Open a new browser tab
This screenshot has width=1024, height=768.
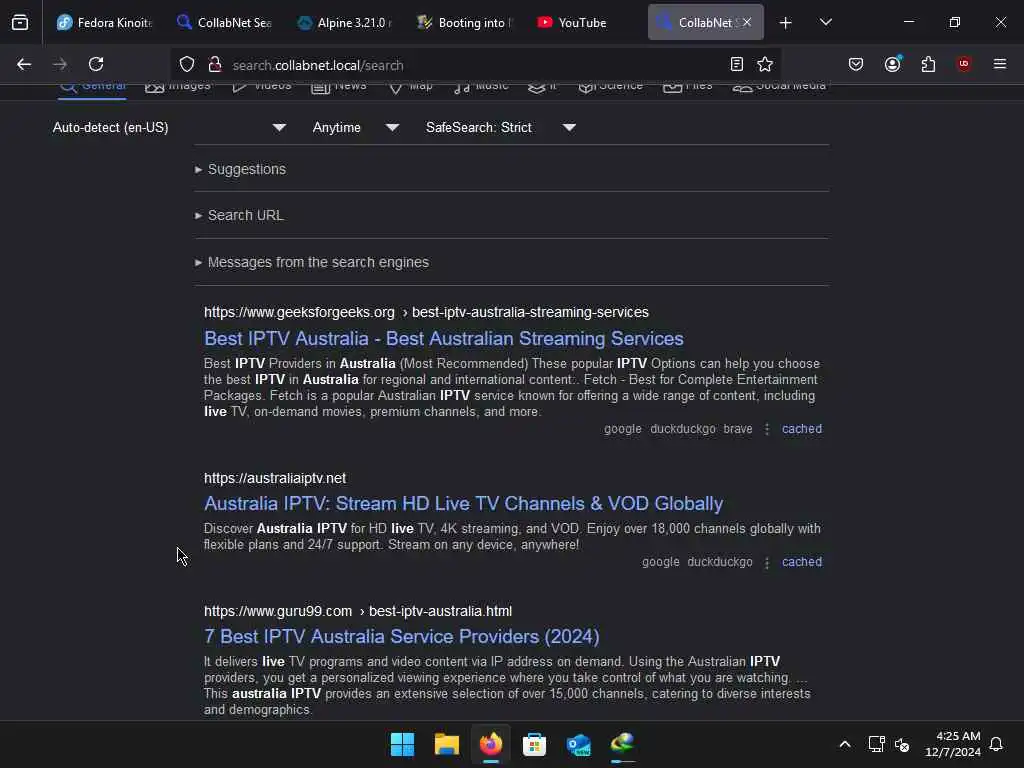click(x=785, y=23)
